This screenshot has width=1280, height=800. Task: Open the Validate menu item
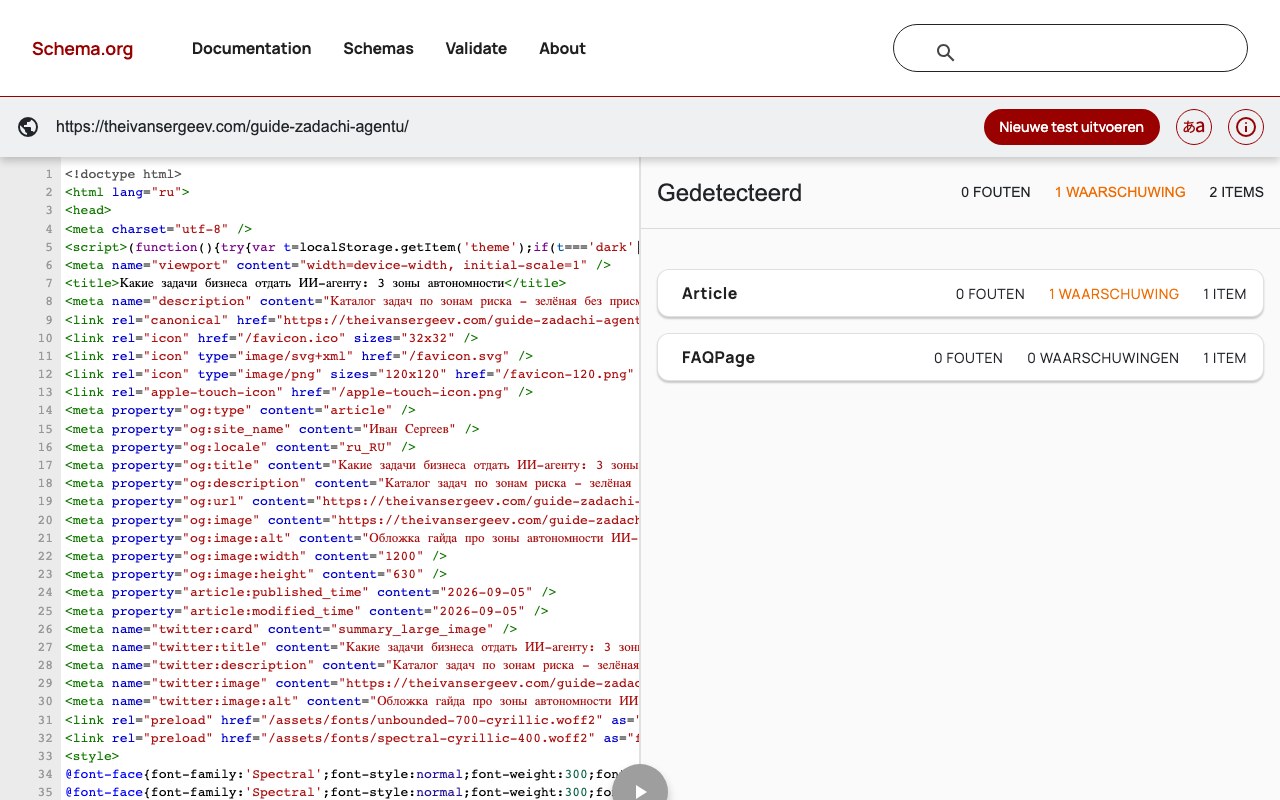tap(476, 48)
